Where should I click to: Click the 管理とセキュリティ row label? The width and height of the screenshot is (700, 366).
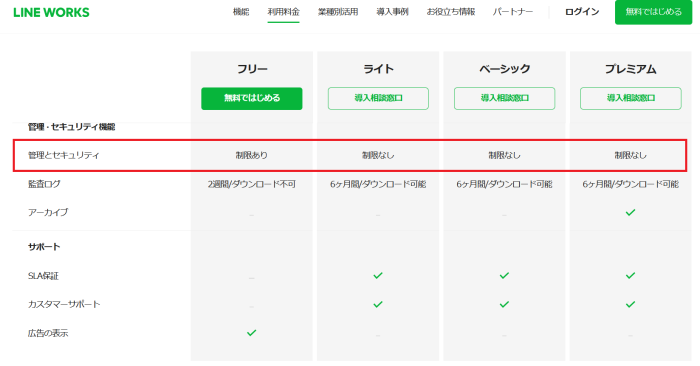(x=63, y=155)
